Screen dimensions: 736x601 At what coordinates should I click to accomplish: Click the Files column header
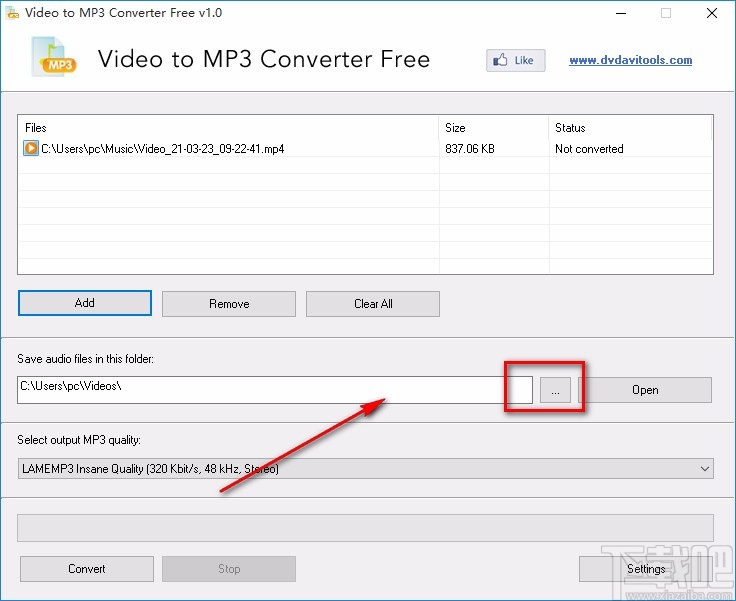[228, 128]
